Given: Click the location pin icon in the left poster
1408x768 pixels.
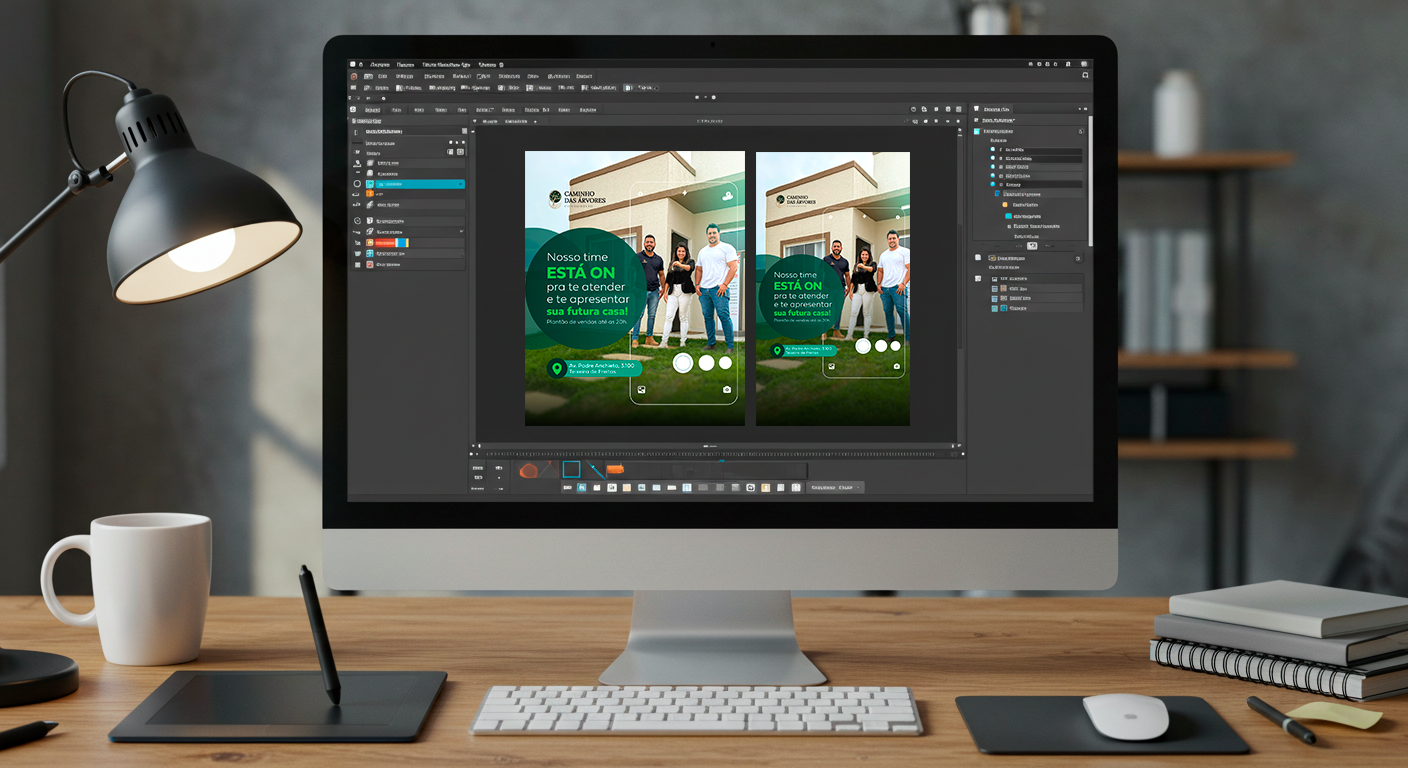Looking at the screenshot, I should pyautogui.click(x=557, y=369).
